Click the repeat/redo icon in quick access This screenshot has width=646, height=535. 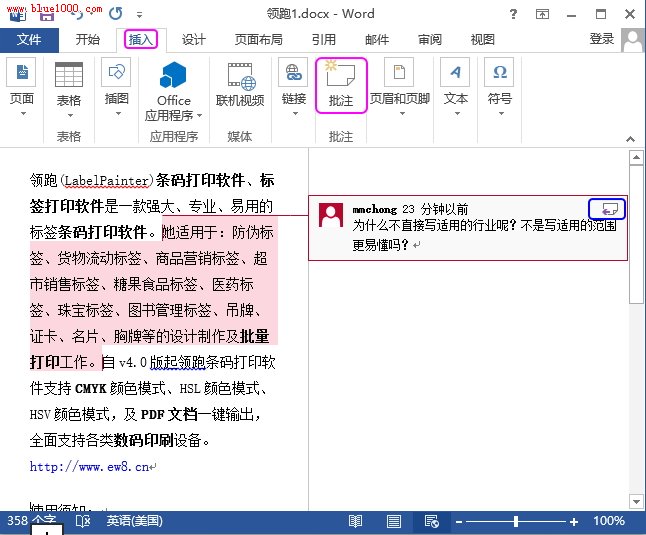pyautogui.click(x=116, y=14)
